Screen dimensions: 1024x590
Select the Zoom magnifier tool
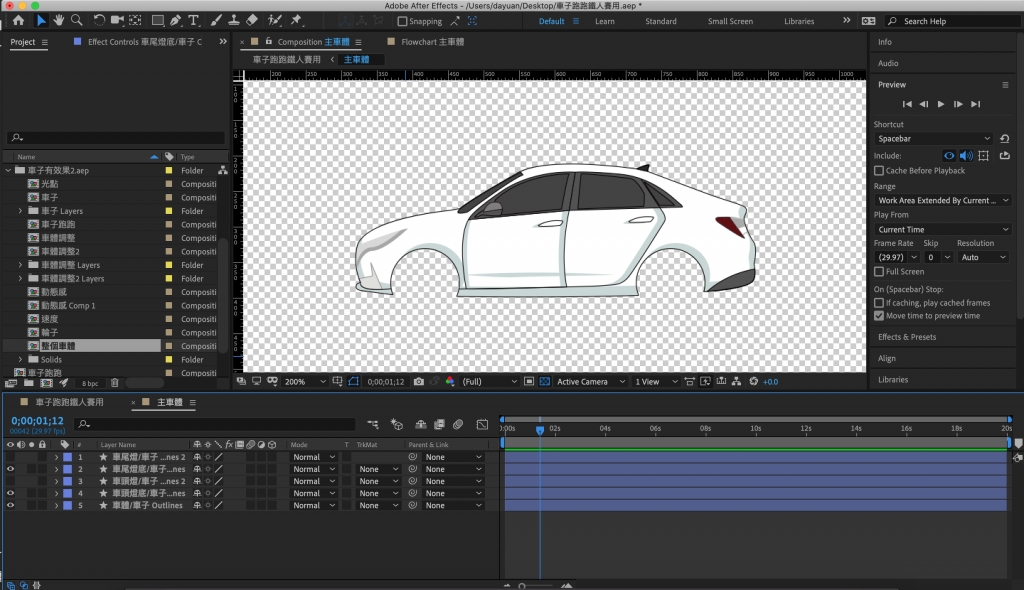pyautogui.click(x=77, y=20)
